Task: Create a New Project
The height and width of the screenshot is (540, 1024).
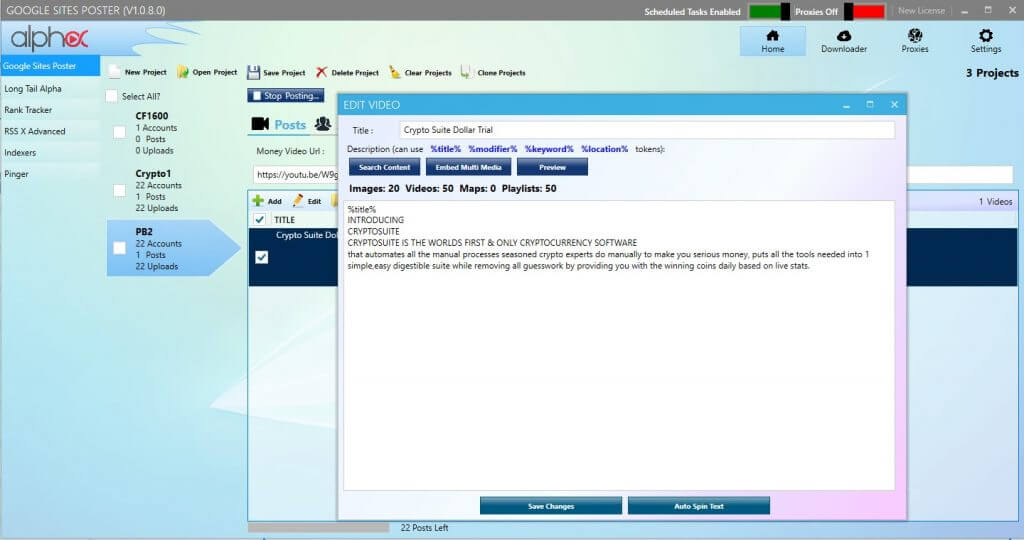Action: tap(138, 72)
